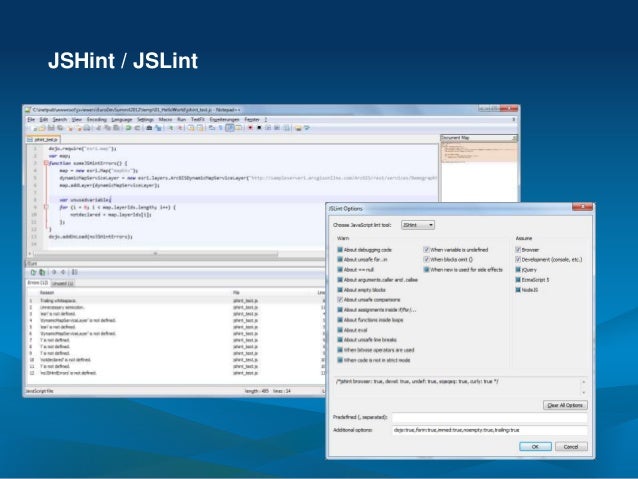Toggle the About eval checkbox

tap(340, 330)
